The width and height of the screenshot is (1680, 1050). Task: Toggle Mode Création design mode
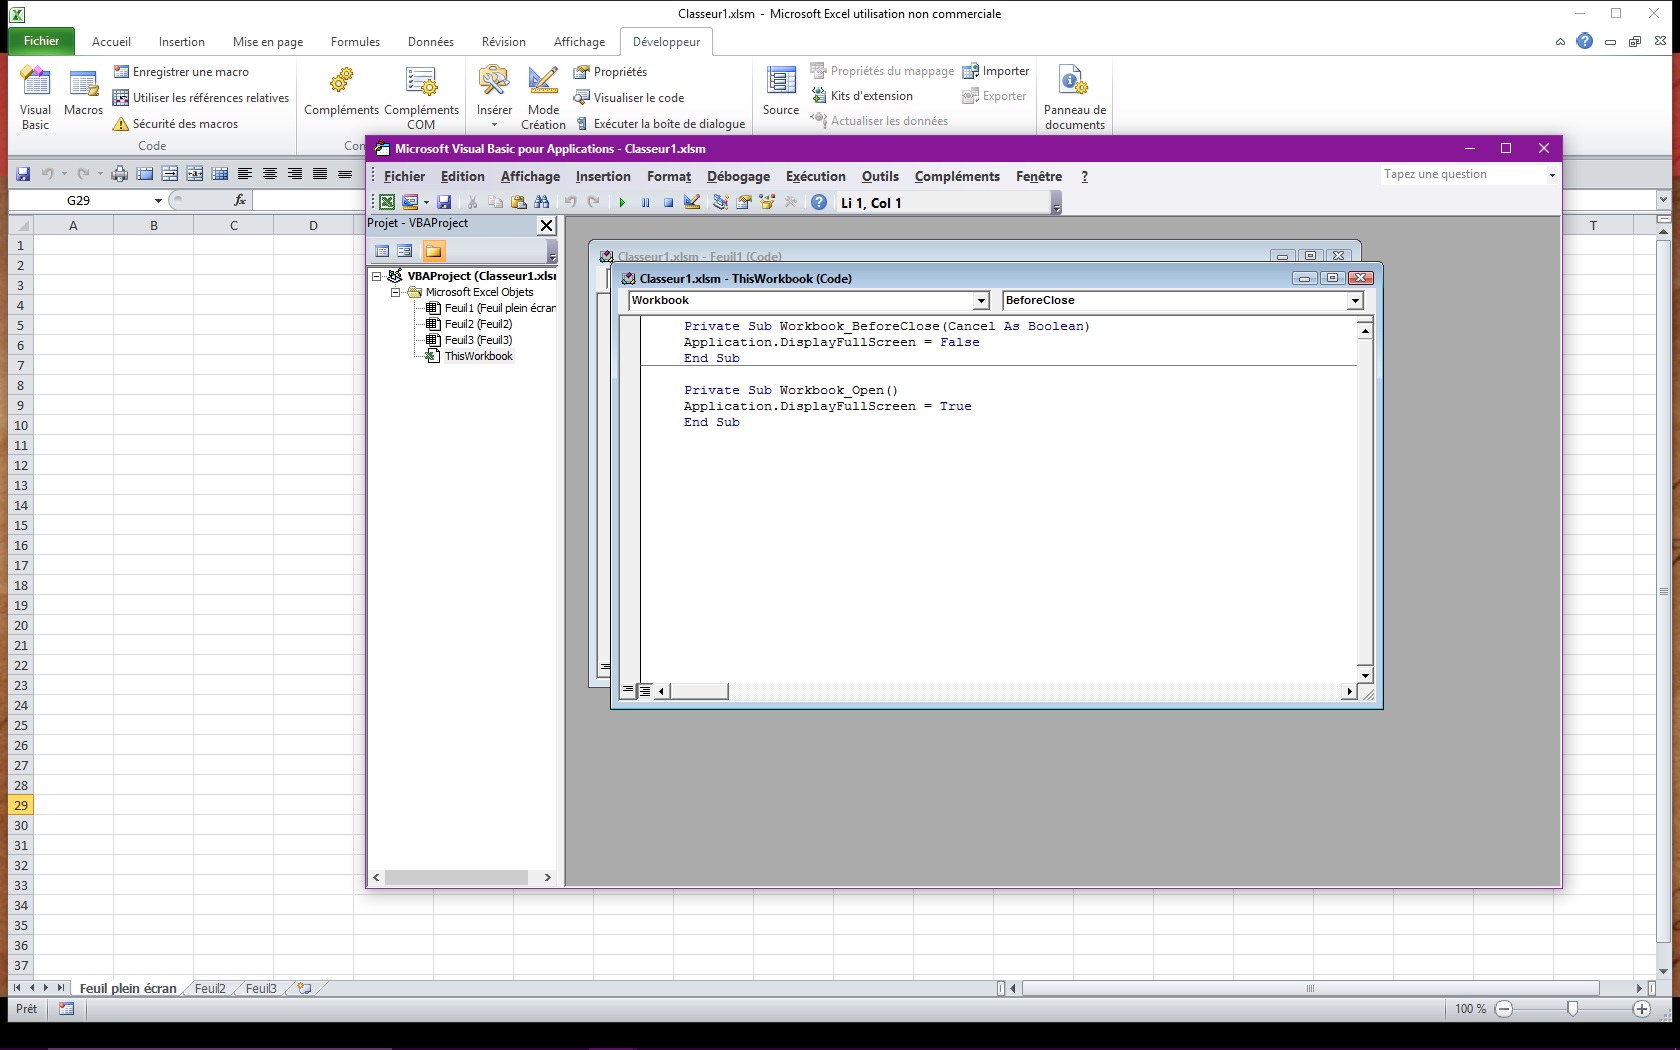543,97
